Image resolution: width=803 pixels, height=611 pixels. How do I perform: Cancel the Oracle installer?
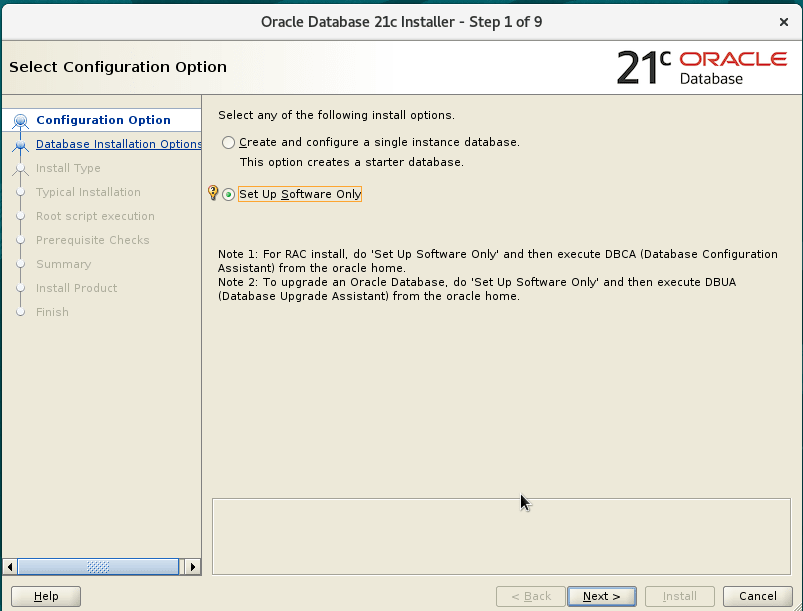pyautogui.click(x=757, y=596)
